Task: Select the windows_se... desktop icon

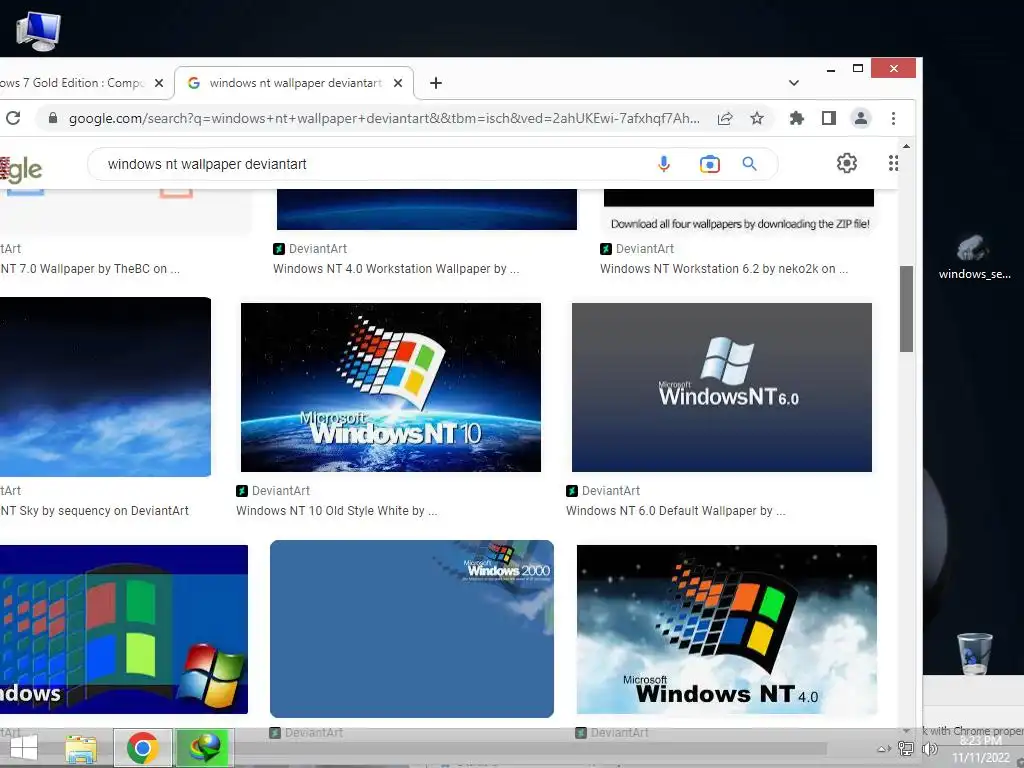Action: click(974, 257)
